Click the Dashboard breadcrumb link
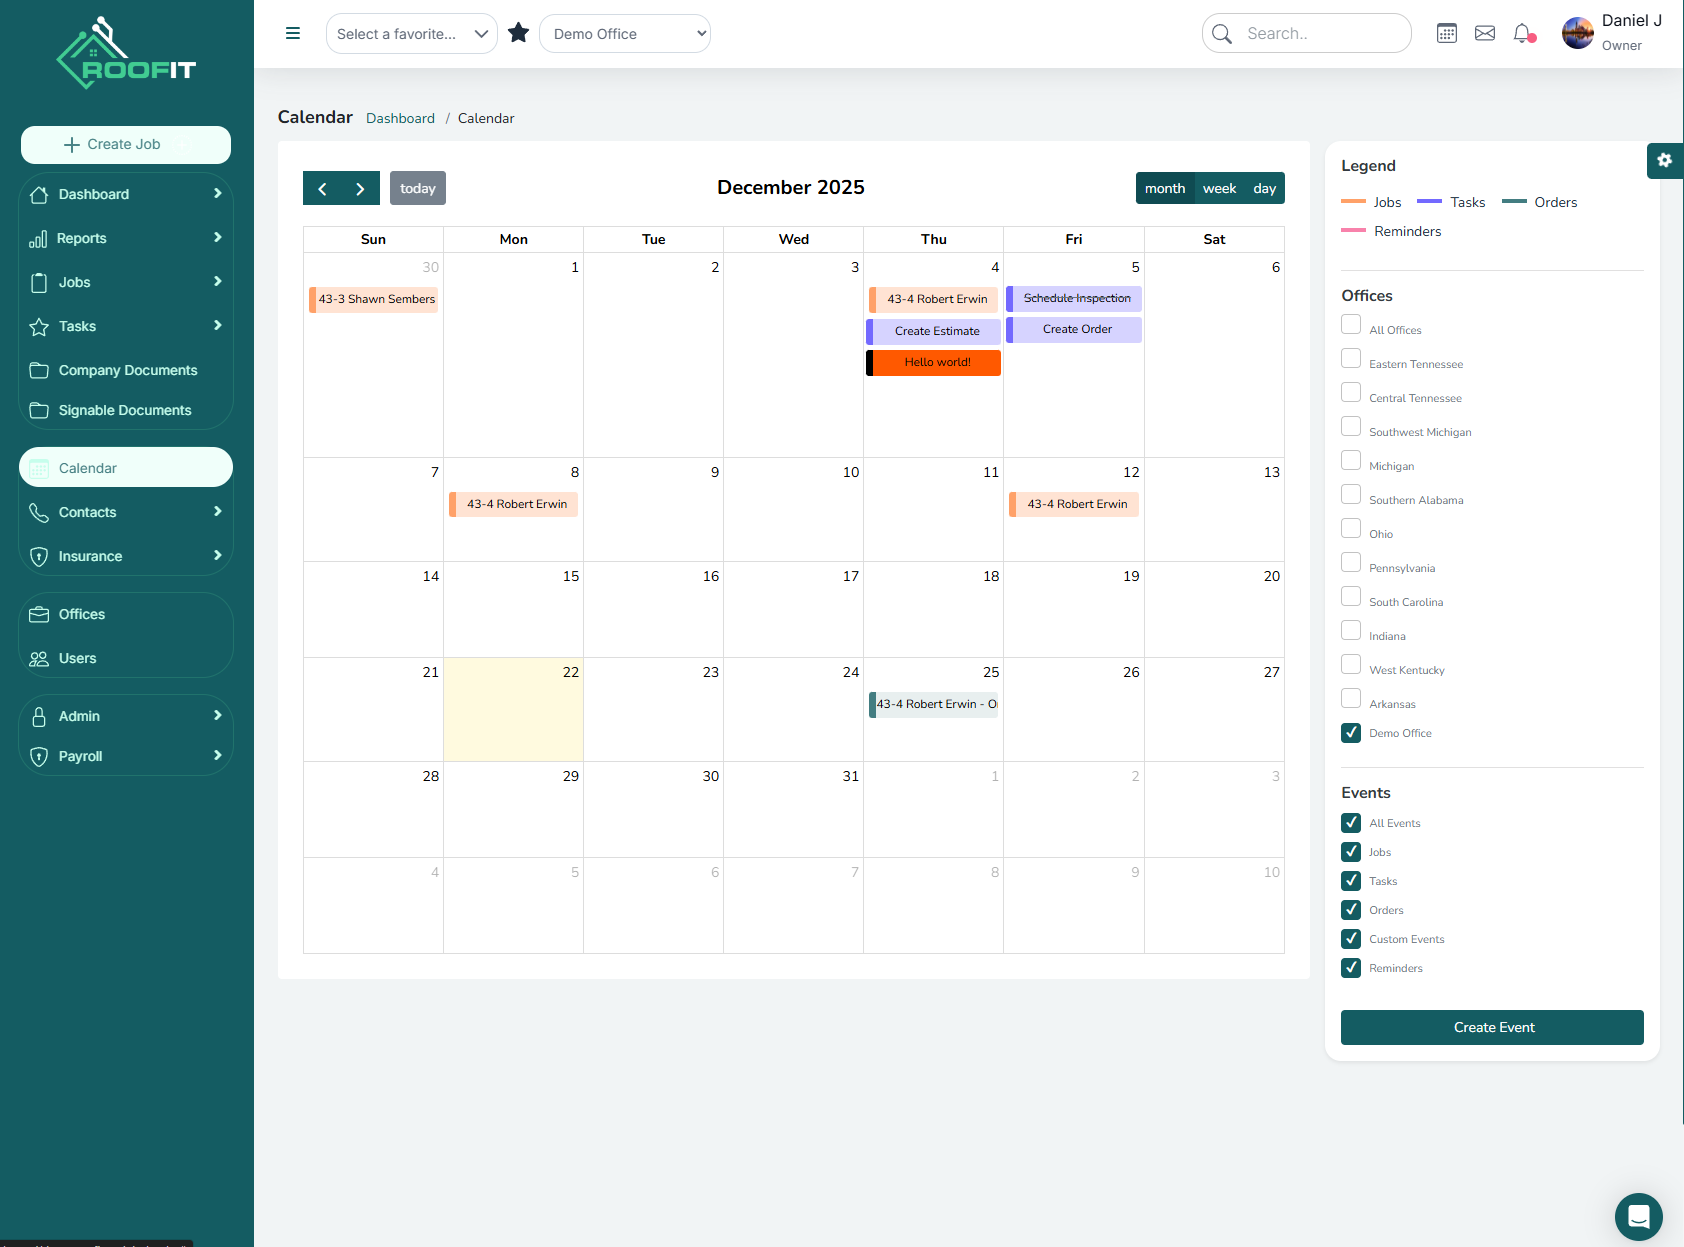Viewport: 1684px width, 1247px height. click(x=400, y=118)
